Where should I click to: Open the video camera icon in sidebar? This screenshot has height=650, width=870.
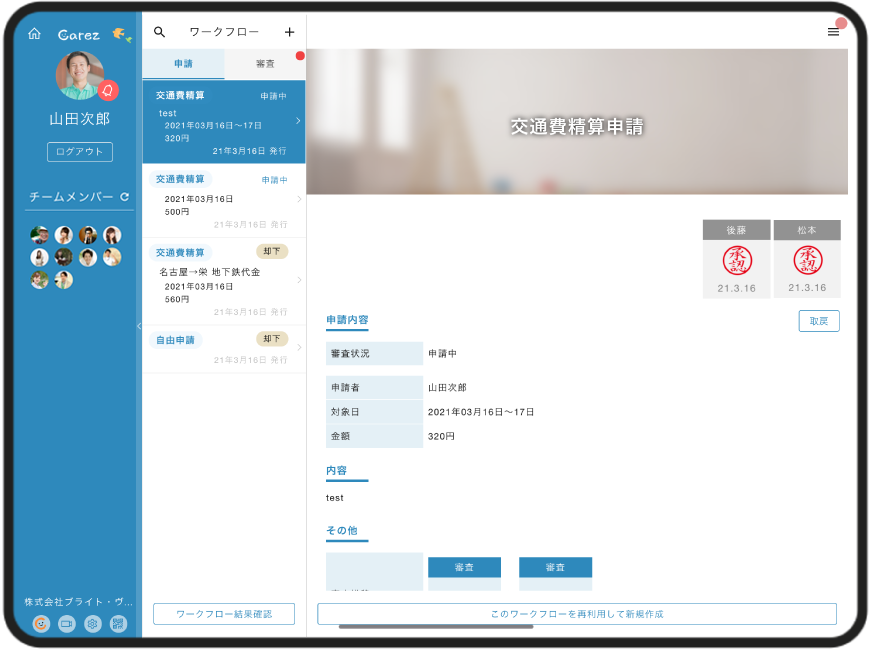click(x=66, y=623)
